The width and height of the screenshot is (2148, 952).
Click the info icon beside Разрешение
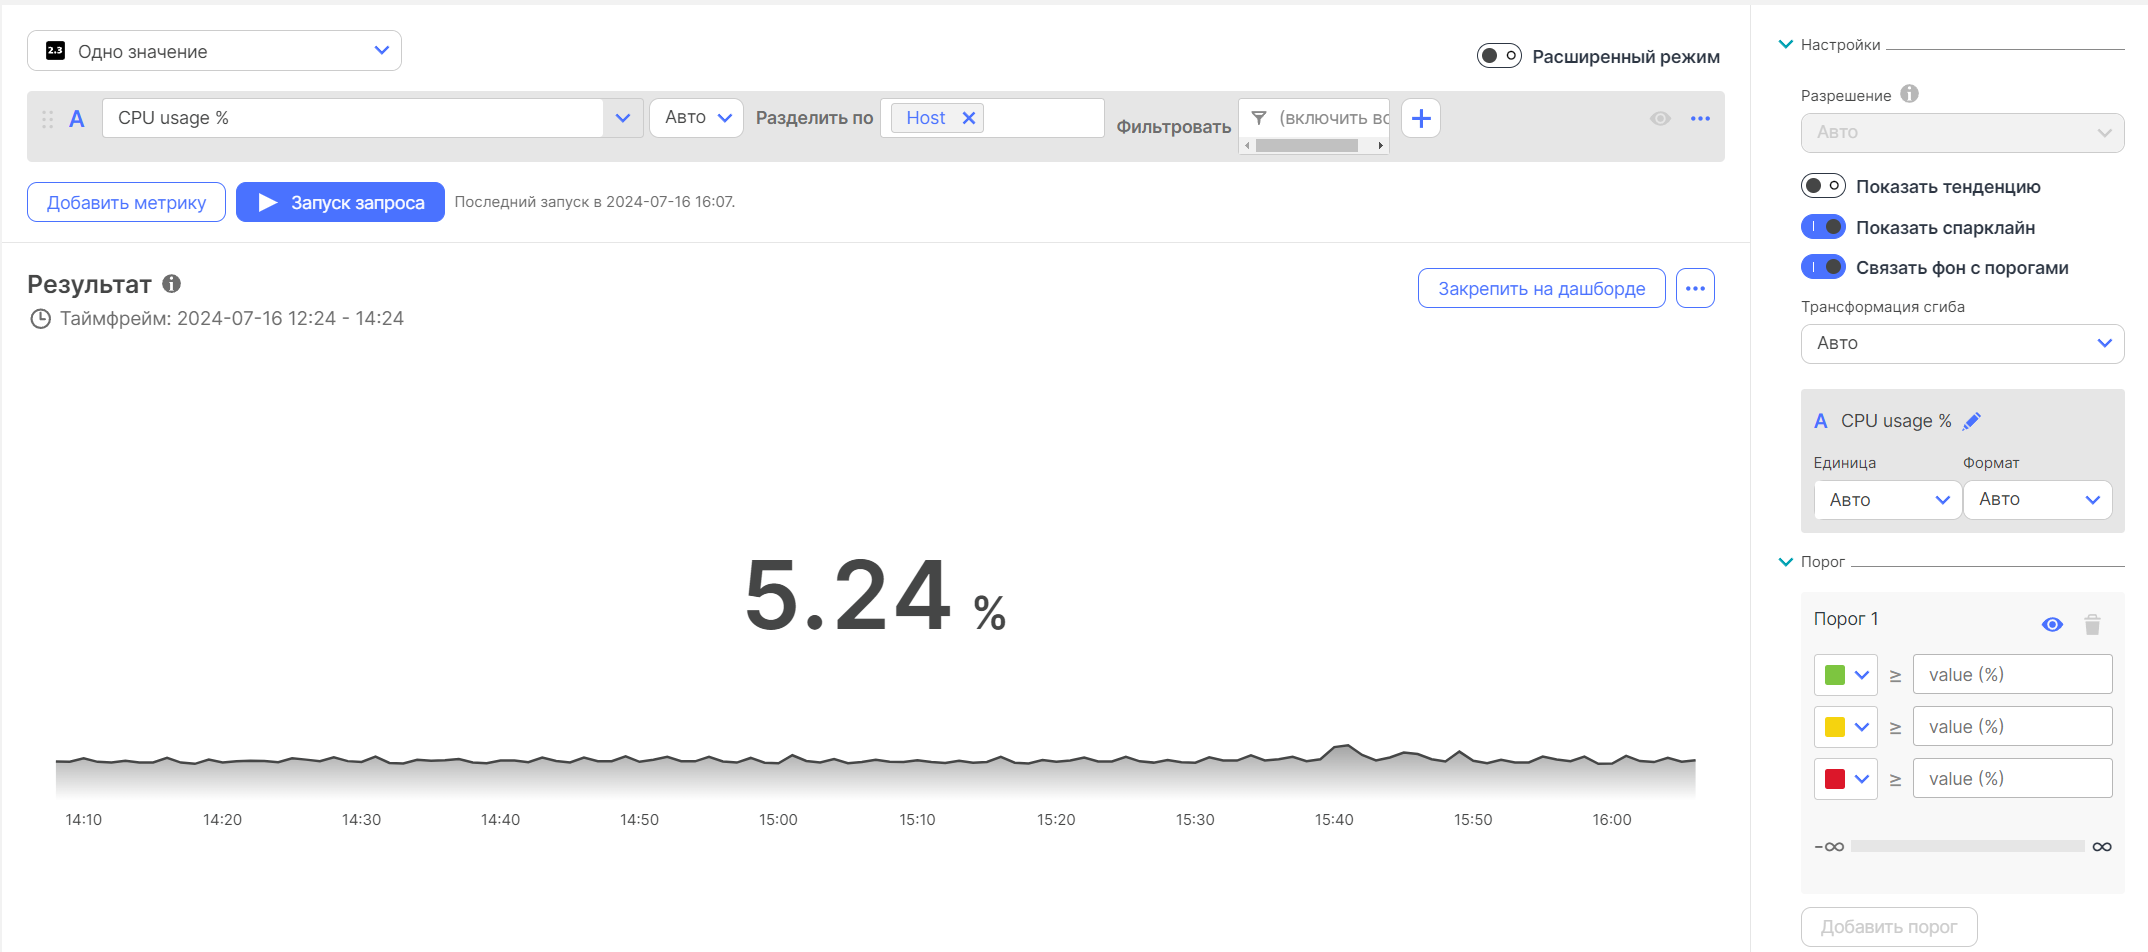1909,94
